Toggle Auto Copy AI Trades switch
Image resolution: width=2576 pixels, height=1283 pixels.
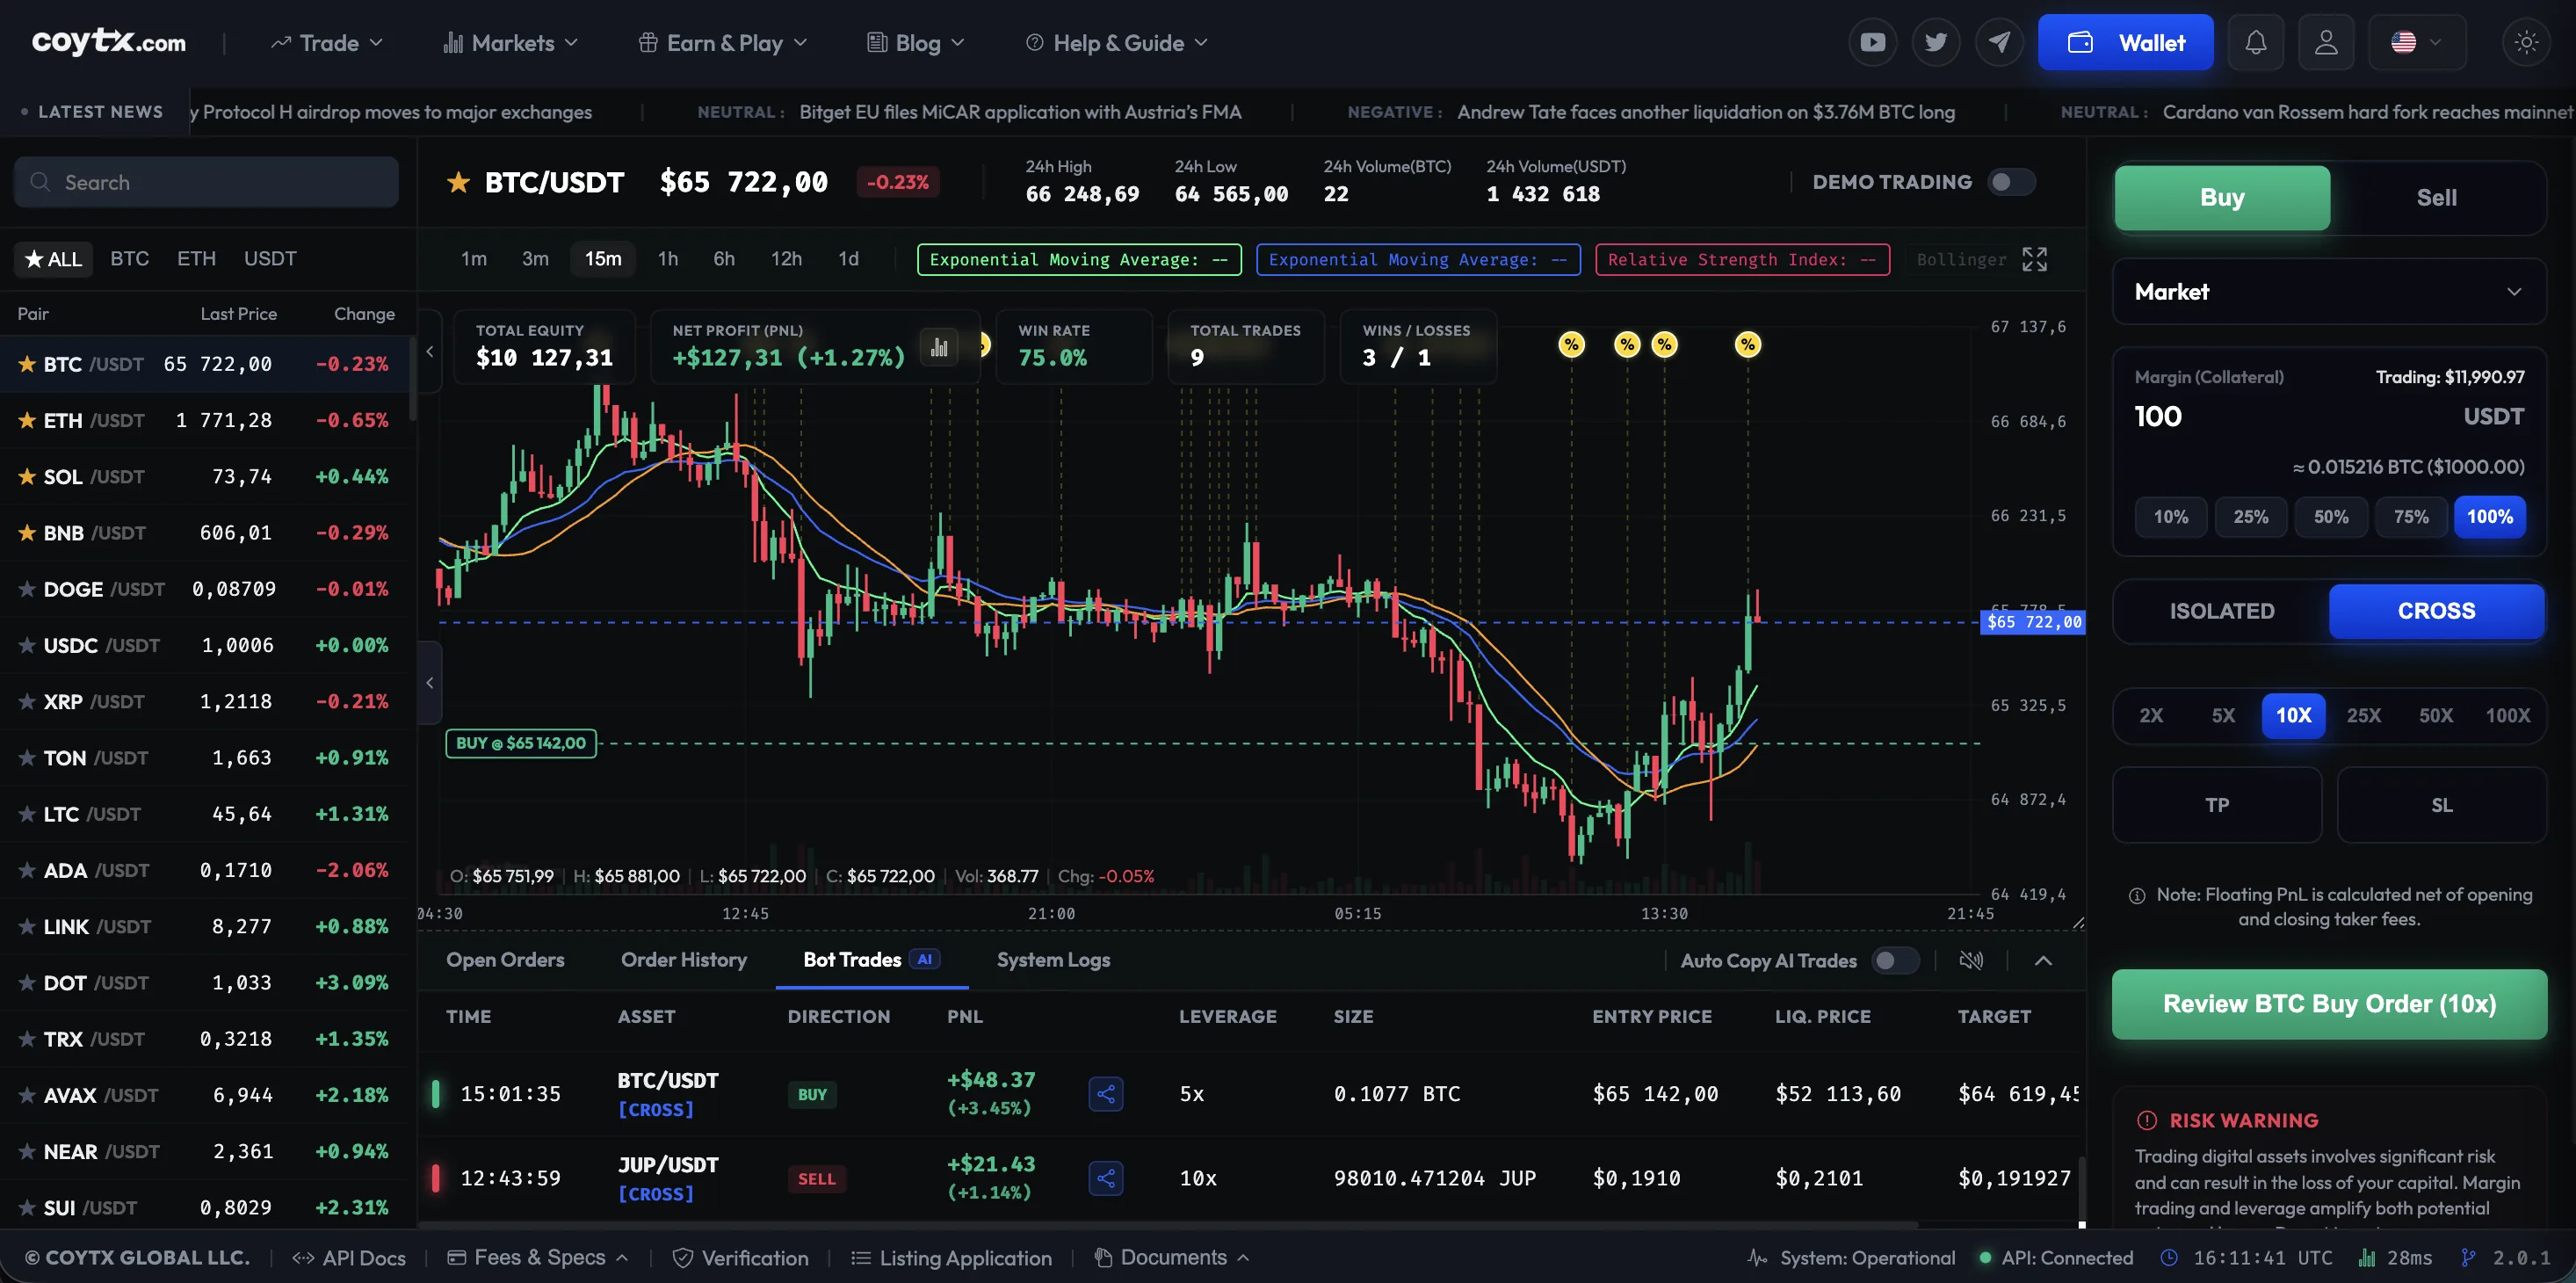click(x=1895, y=960)
